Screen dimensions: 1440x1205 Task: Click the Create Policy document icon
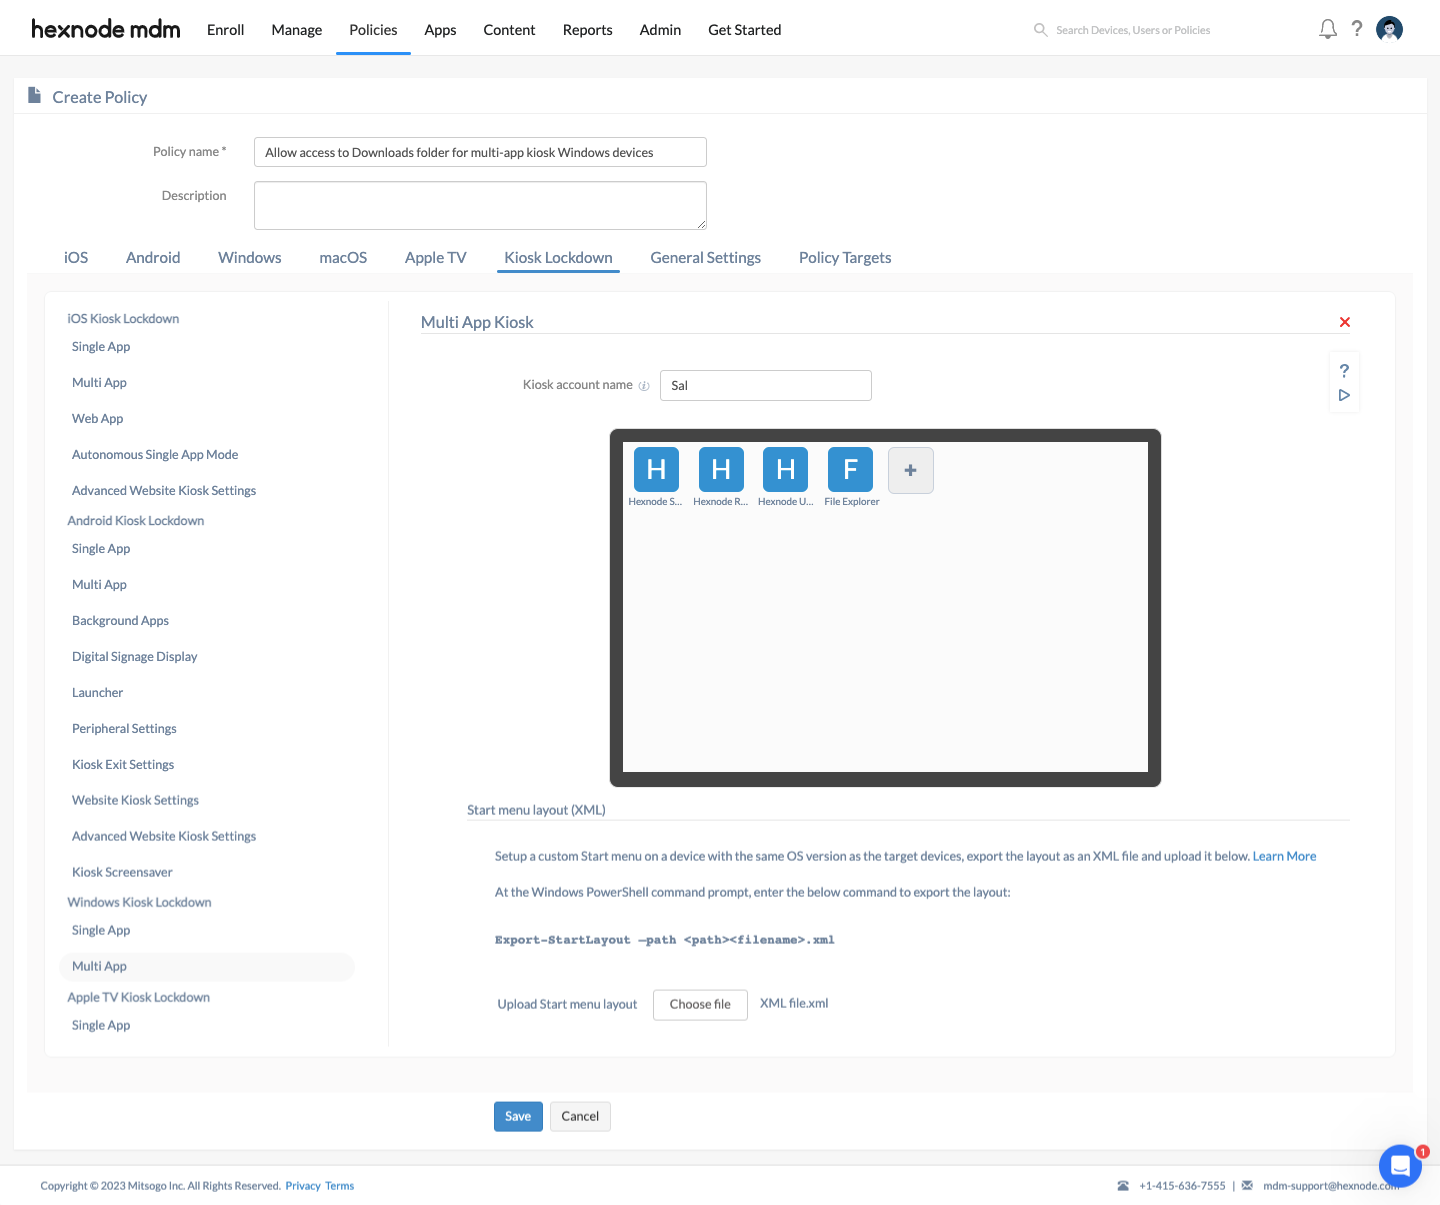(x=34, y=96)
